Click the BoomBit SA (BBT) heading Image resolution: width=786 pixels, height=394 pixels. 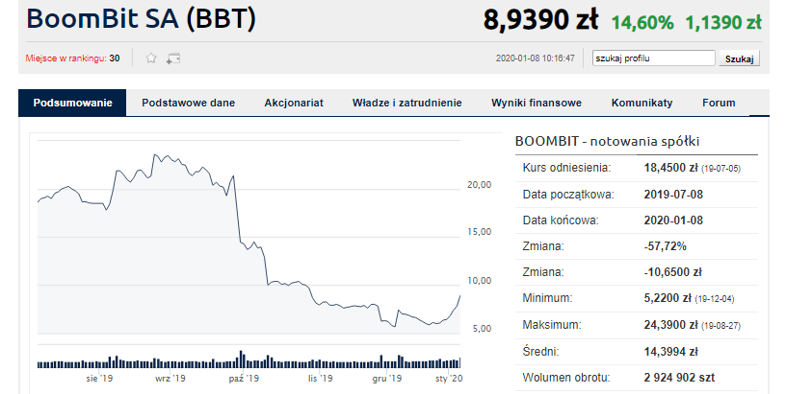[x=141, y=19]
